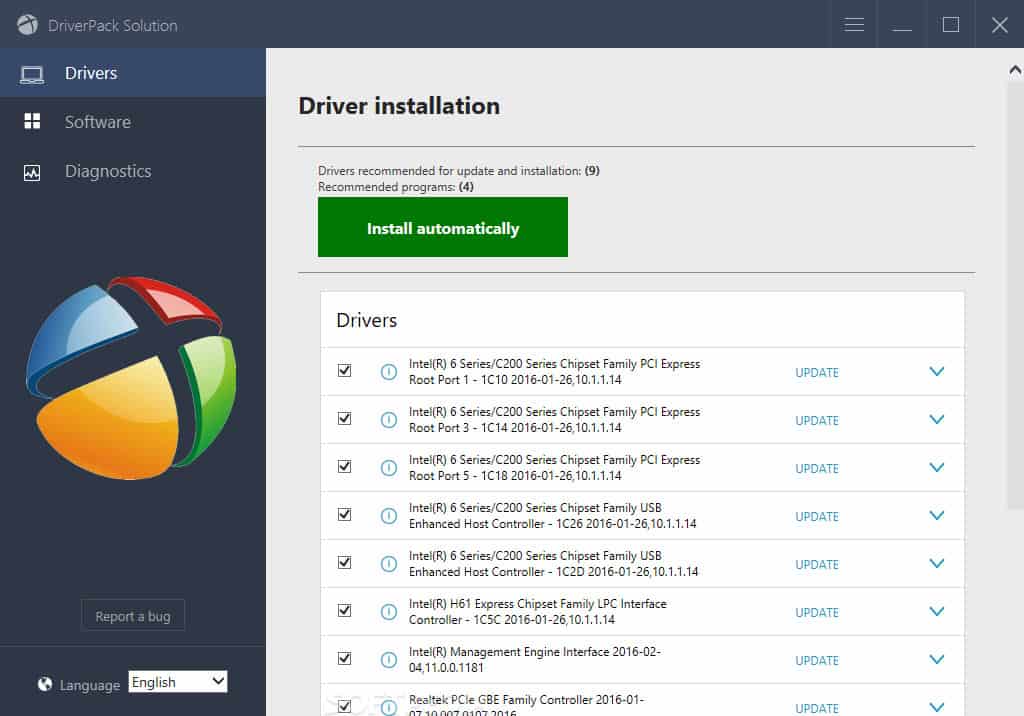The width and height of the screenshot is (1024, 716).
Task: Click the Driver installation heading
Action: 399,106
